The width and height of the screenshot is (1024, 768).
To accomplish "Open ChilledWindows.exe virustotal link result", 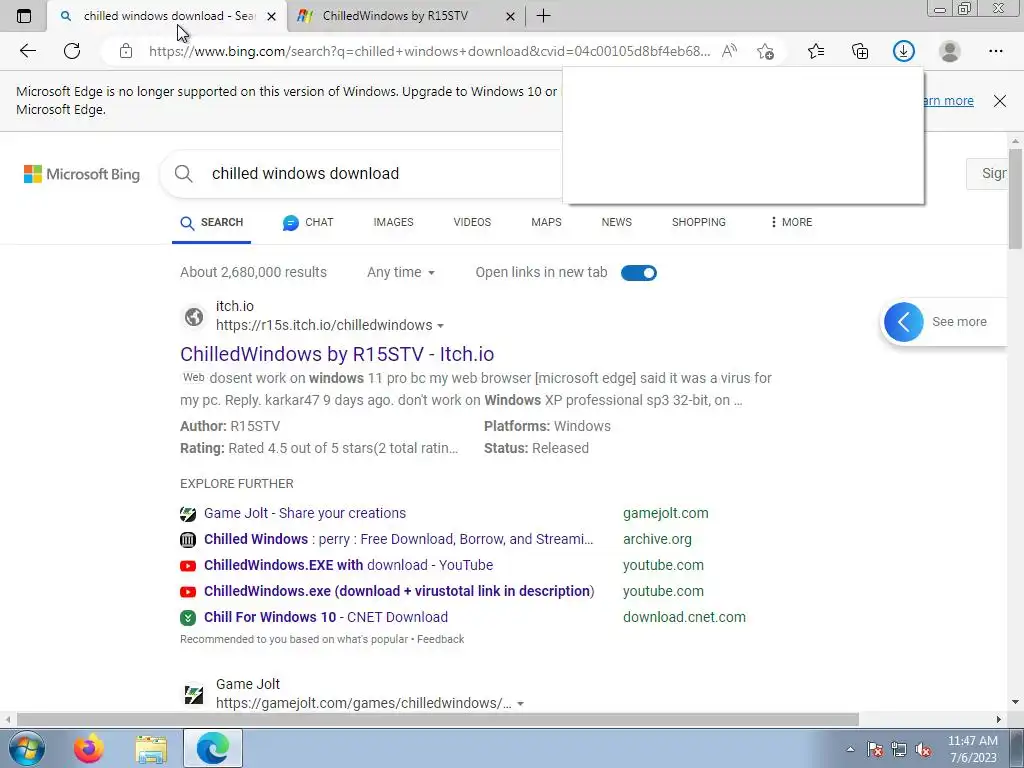I will [x=399, y=592].
